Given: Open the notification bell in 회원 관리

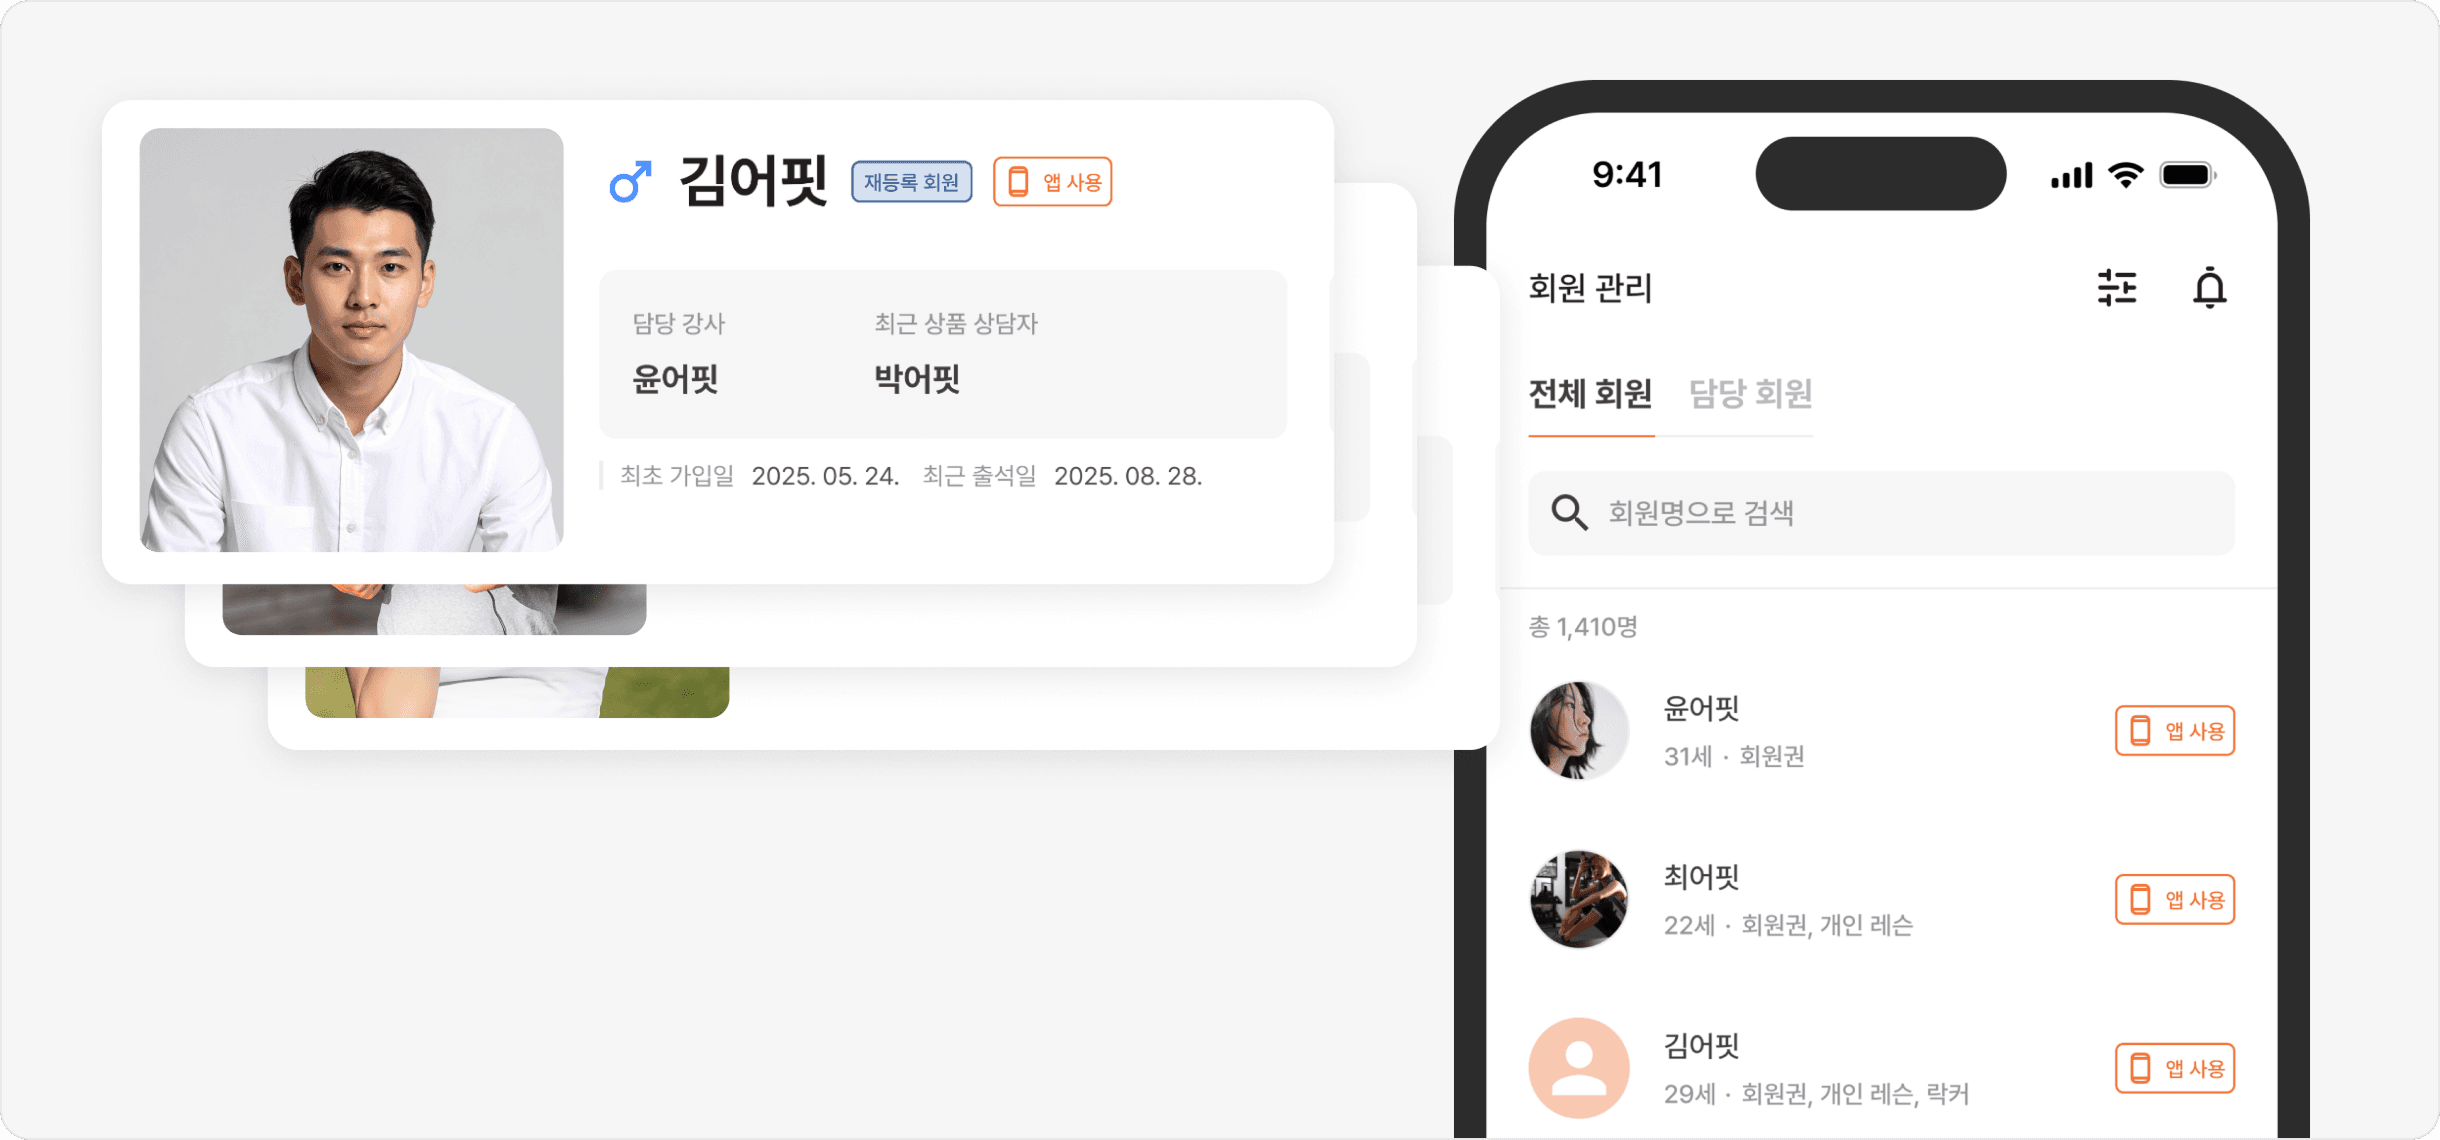Looking at the screenshot, I should (2211, 289).
